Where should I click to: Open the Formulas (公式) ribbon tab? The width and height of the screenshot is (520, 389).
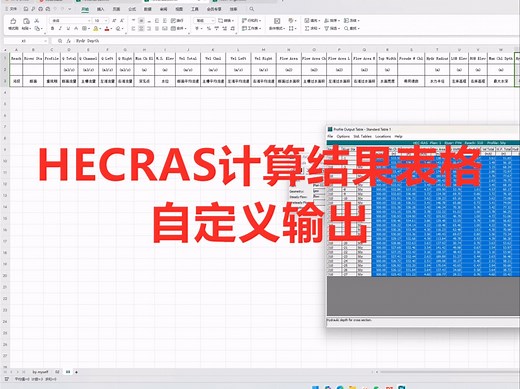click(132, 9)
